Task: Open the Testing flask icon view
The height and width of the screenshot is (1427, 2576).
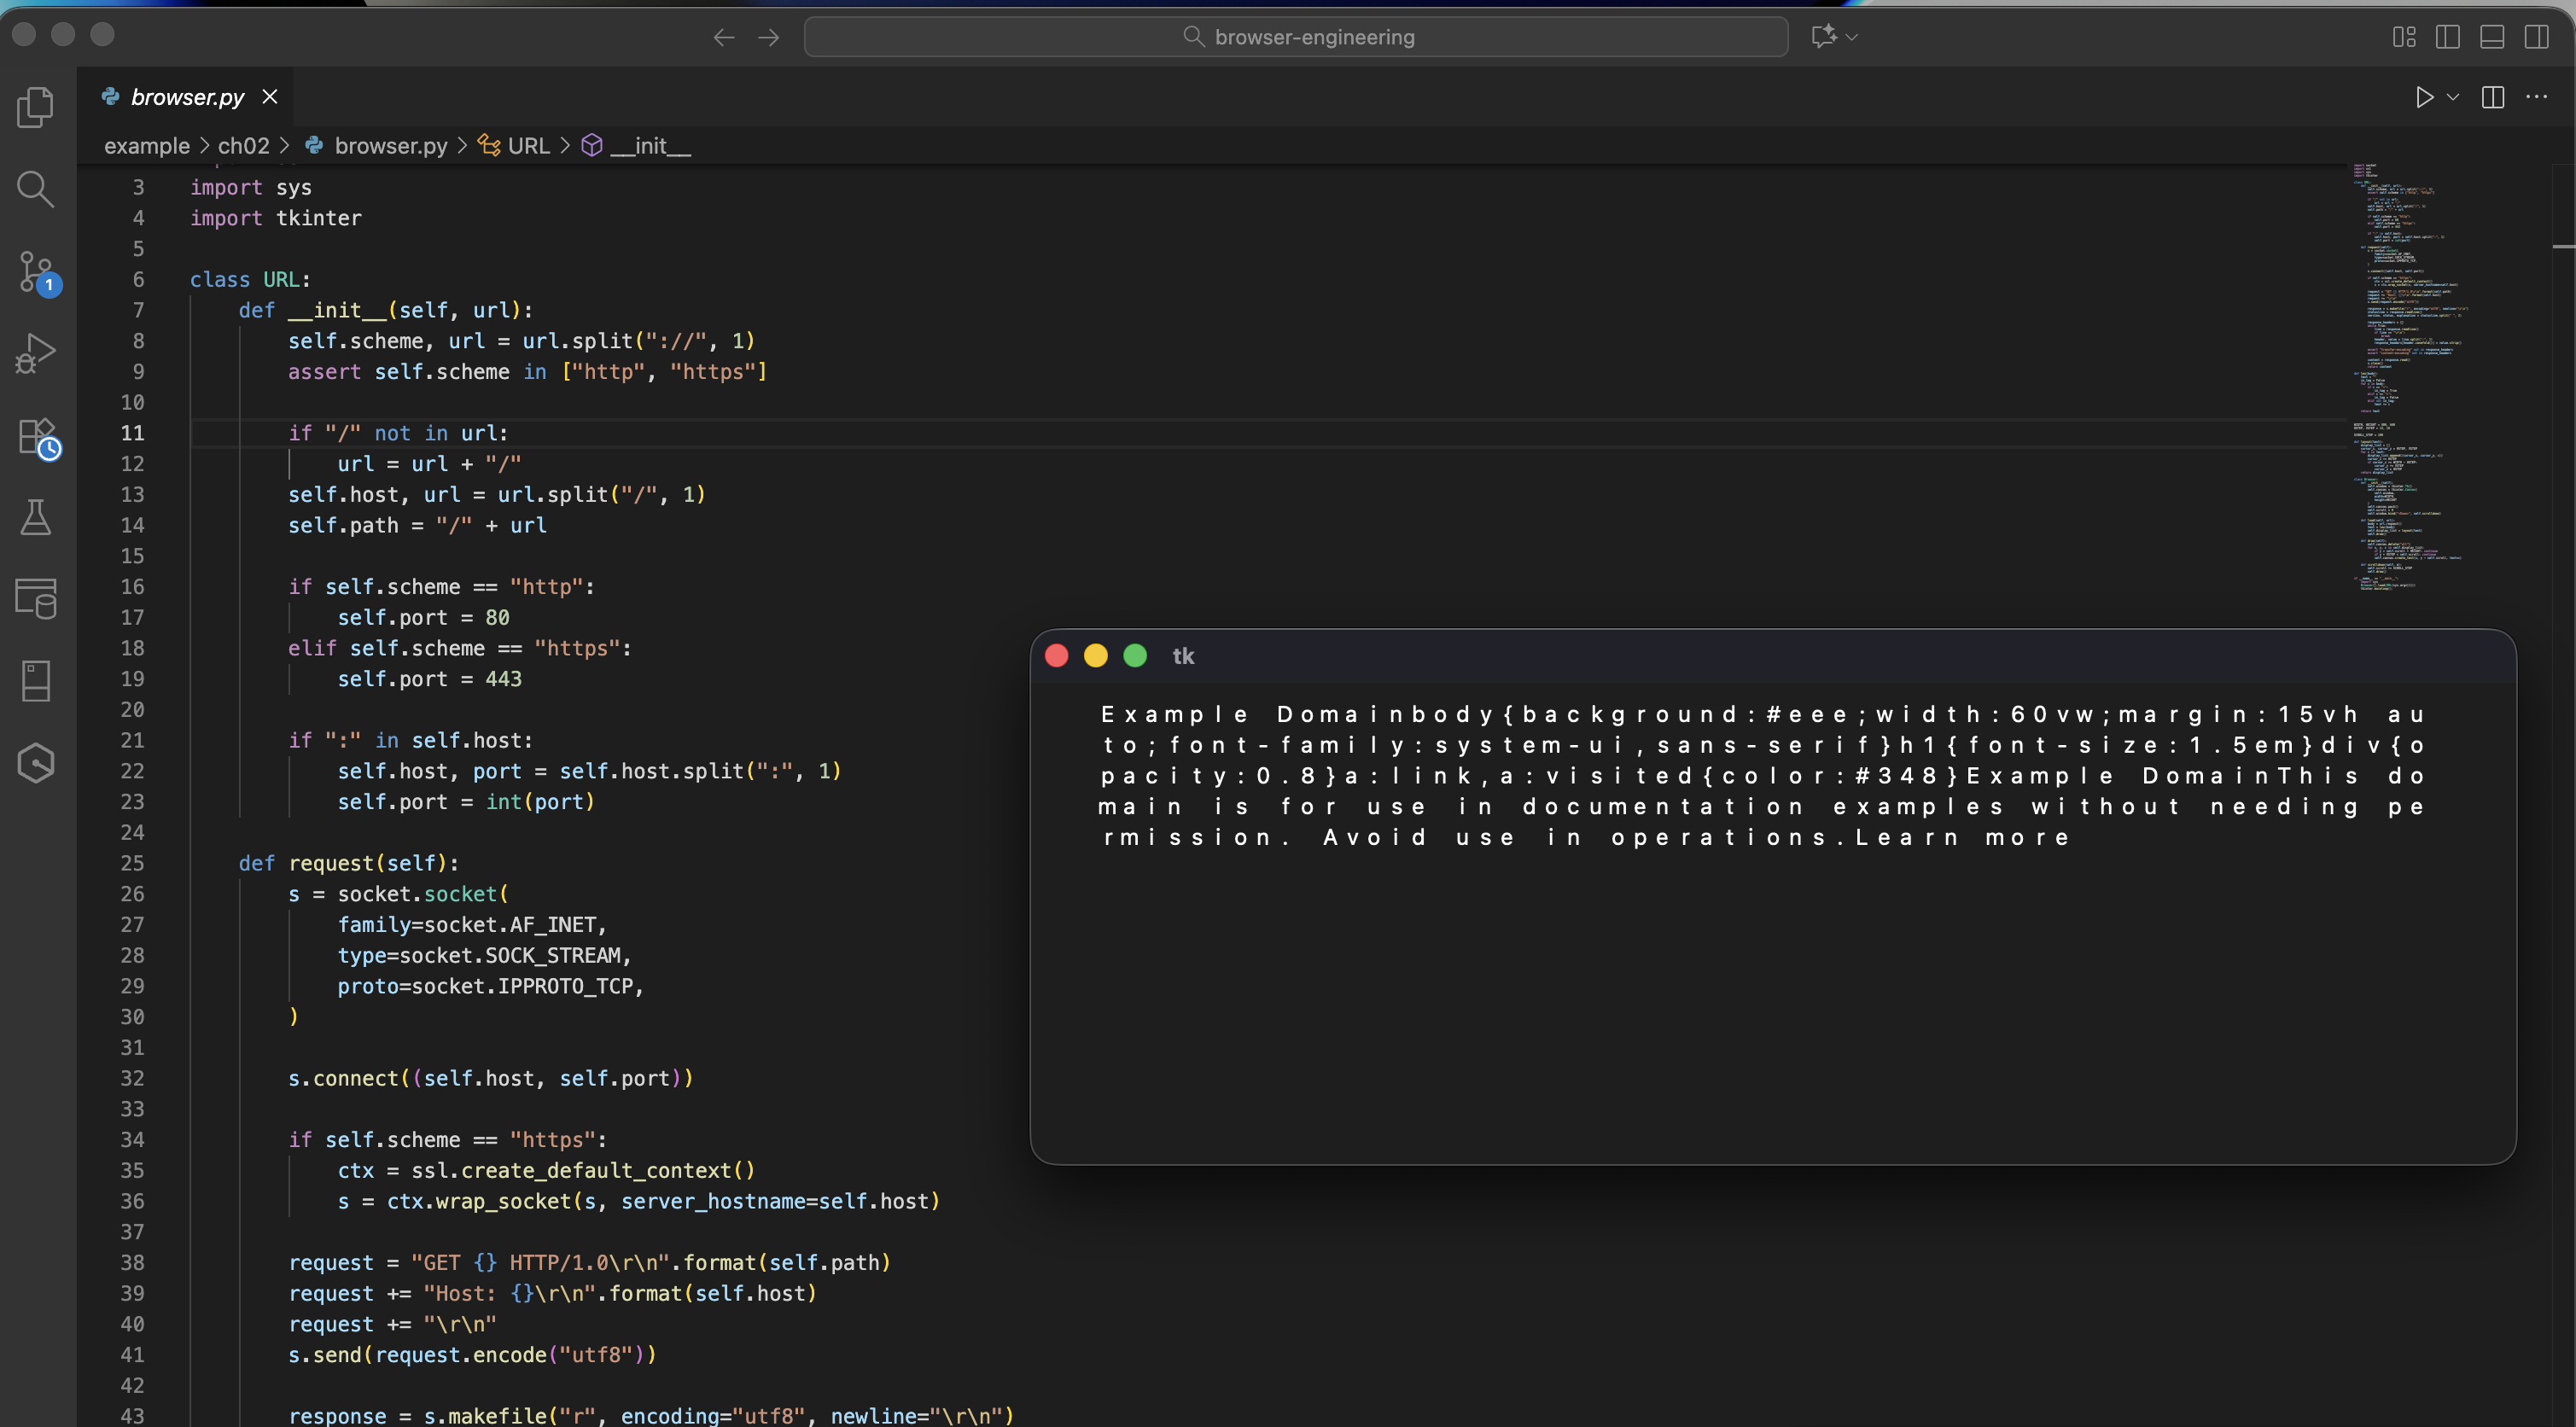Action: point(36,517)
